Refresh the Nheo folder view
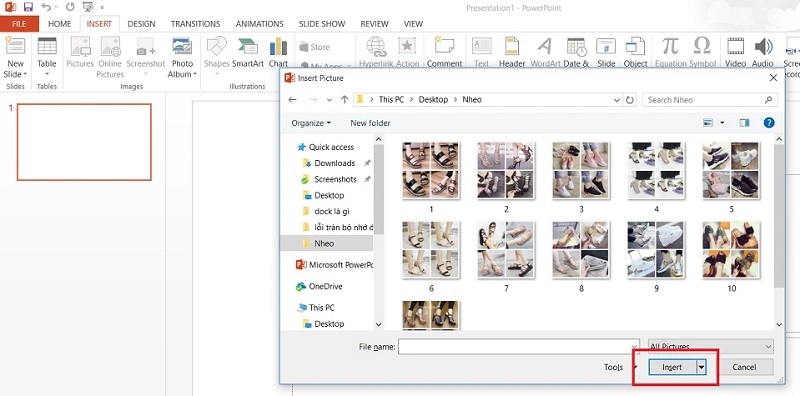This screenshot has width=800, height=396. click(630, 100)
